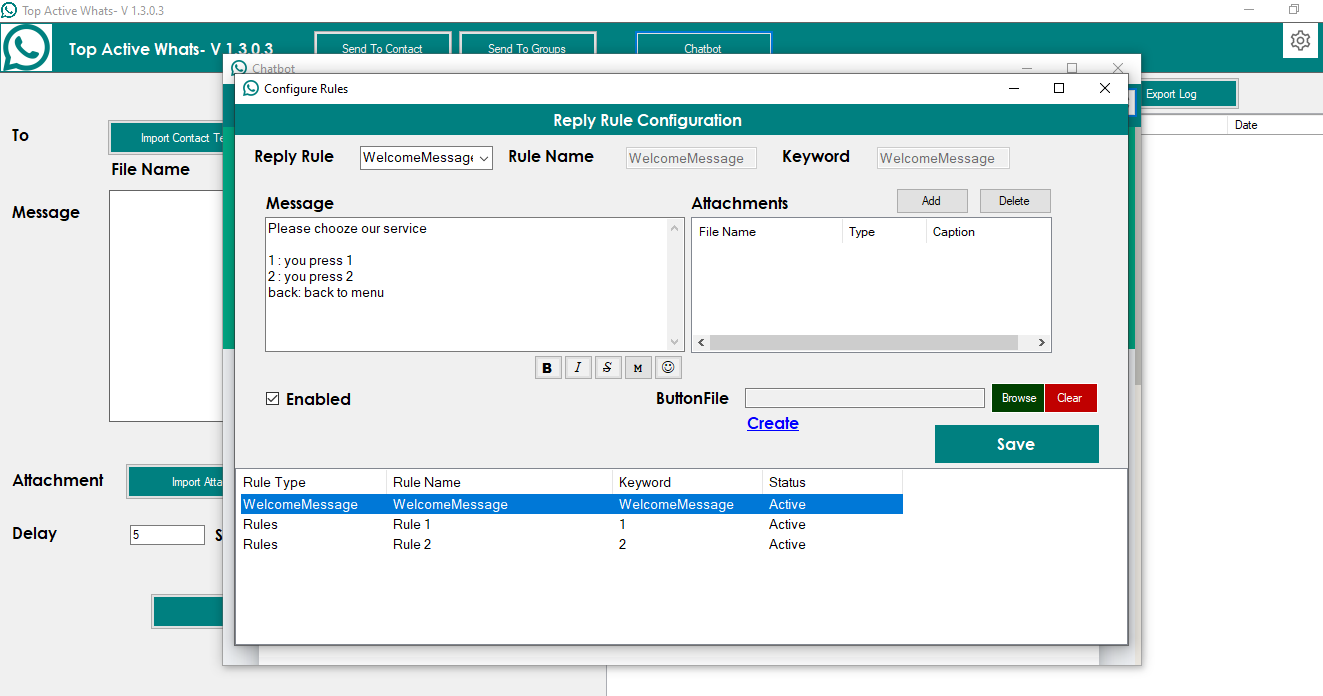The height and width of the screenshot is (696, 1323).
Task: Click the attachments horizontal scrollbar thumb
Action: [x=864, y=343]
